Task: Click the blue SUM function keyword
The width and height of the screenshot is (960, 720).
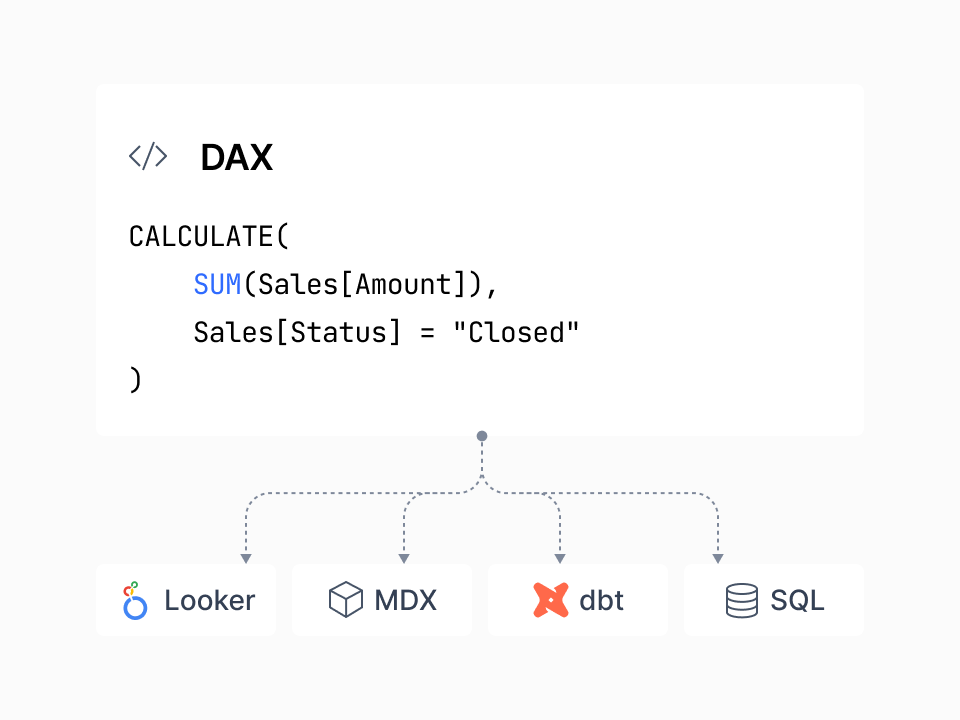Action: pos(217,284)
